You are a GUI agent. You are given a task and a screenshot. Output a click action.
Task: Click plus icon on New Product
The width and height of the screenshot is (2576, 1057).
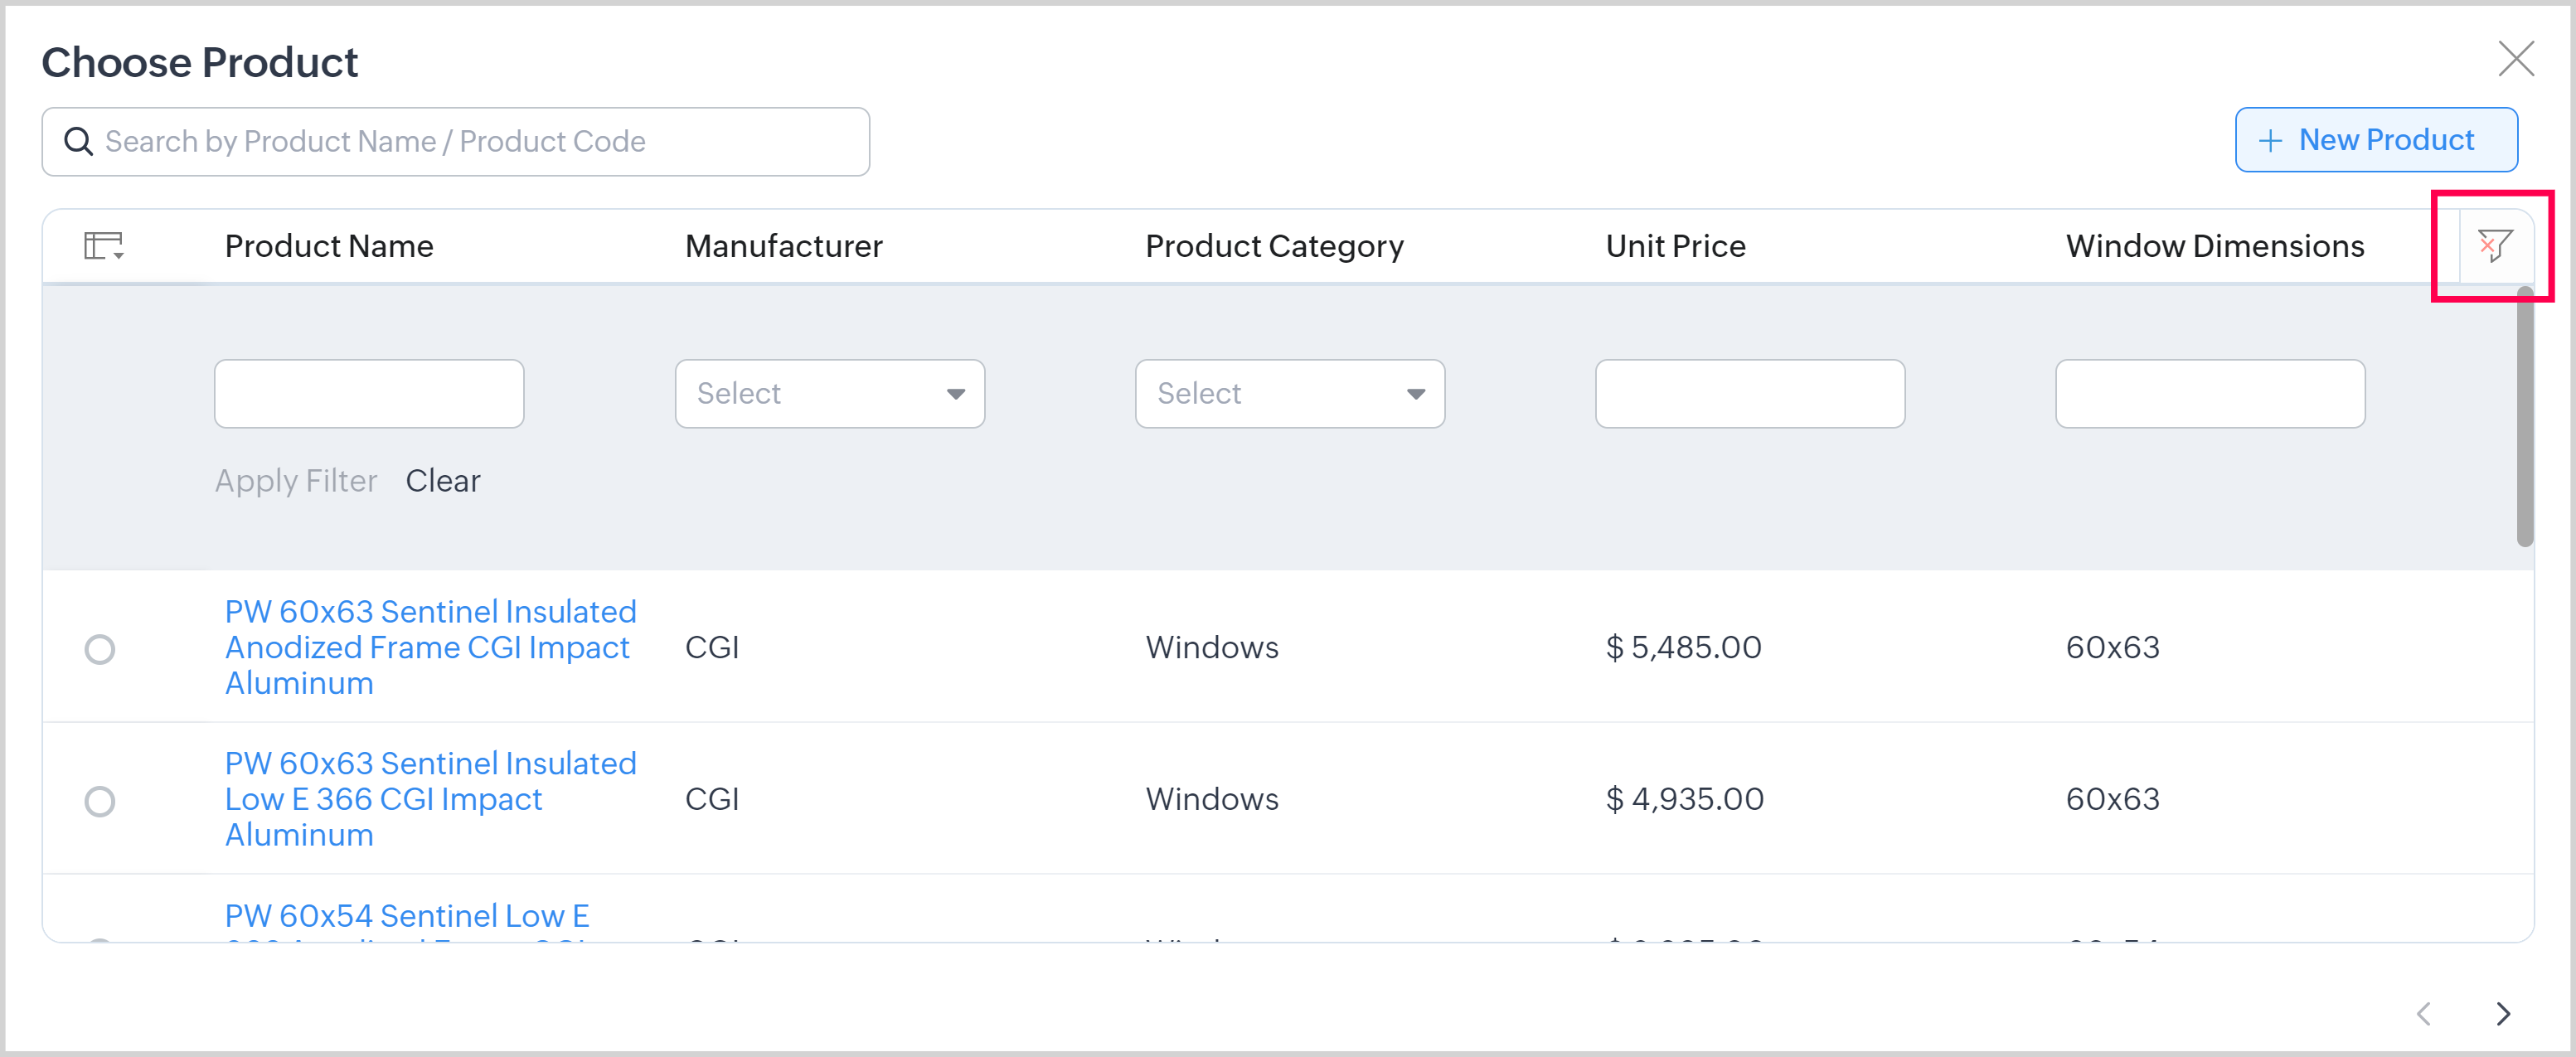tap(2270, 141)
